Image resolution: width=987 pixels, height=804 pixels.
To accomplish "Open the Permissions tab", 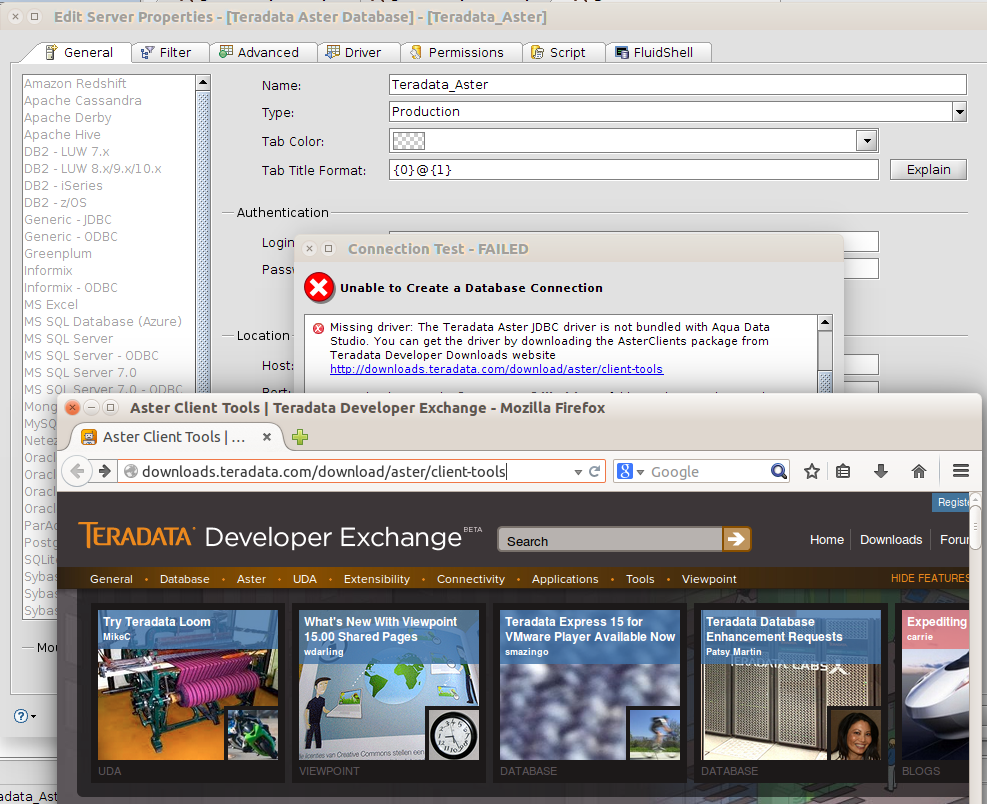I will [459, 52].
